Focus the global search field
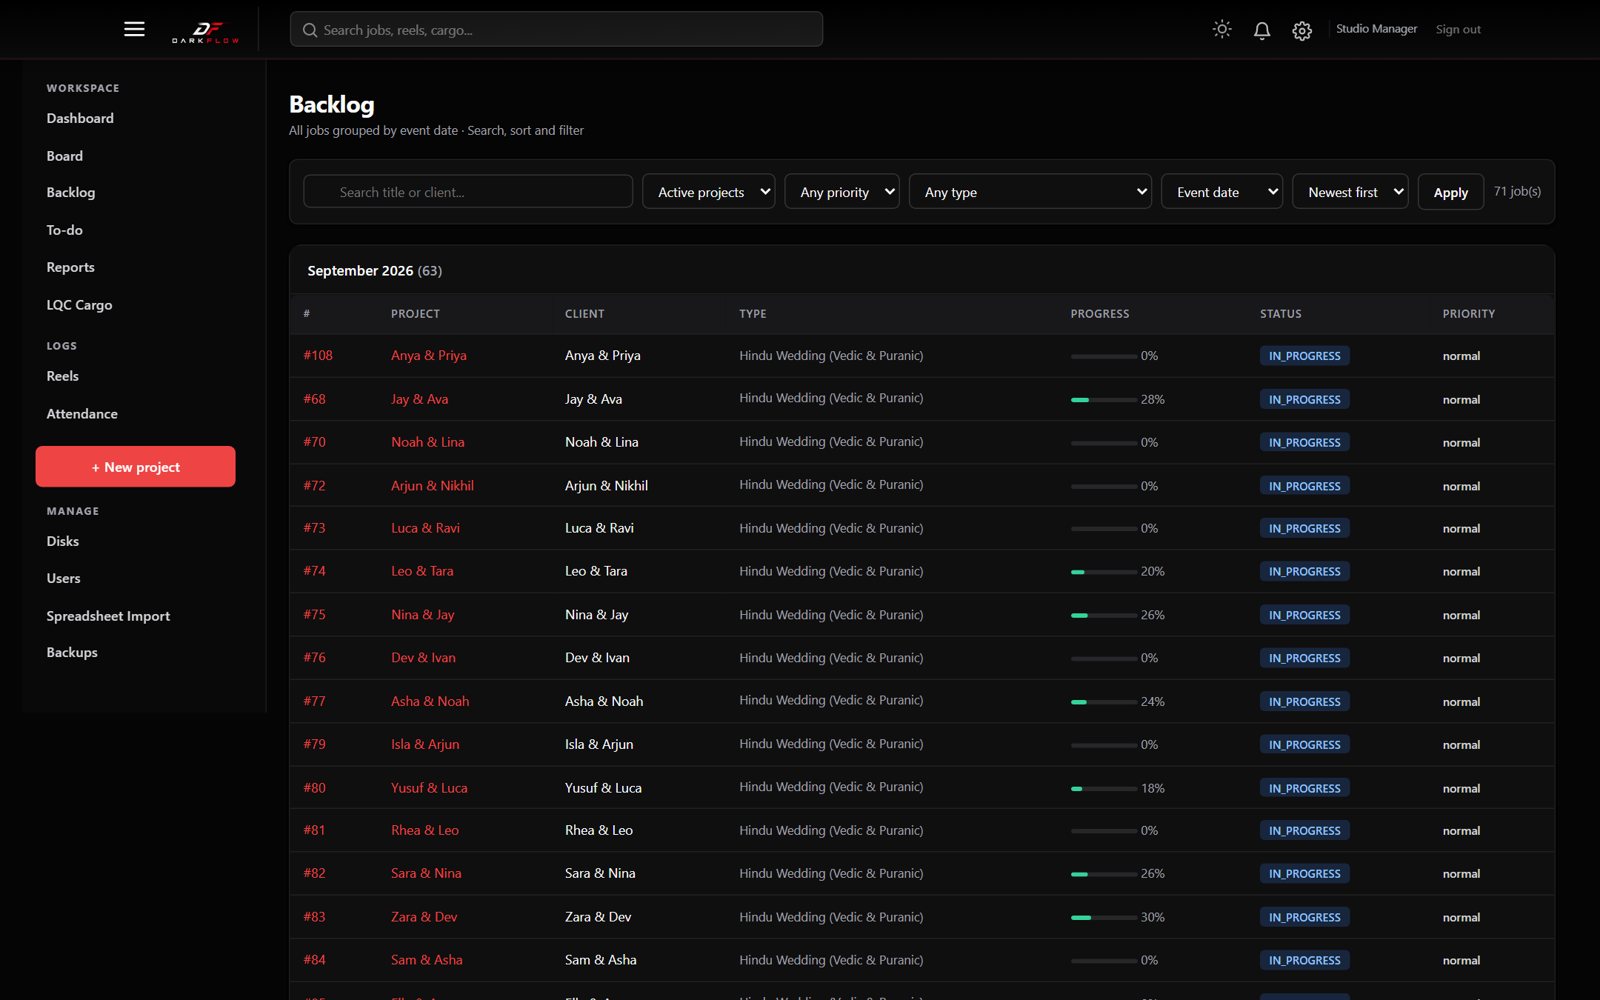Viewport: 1600px width, 1000px height. [556, 29]
